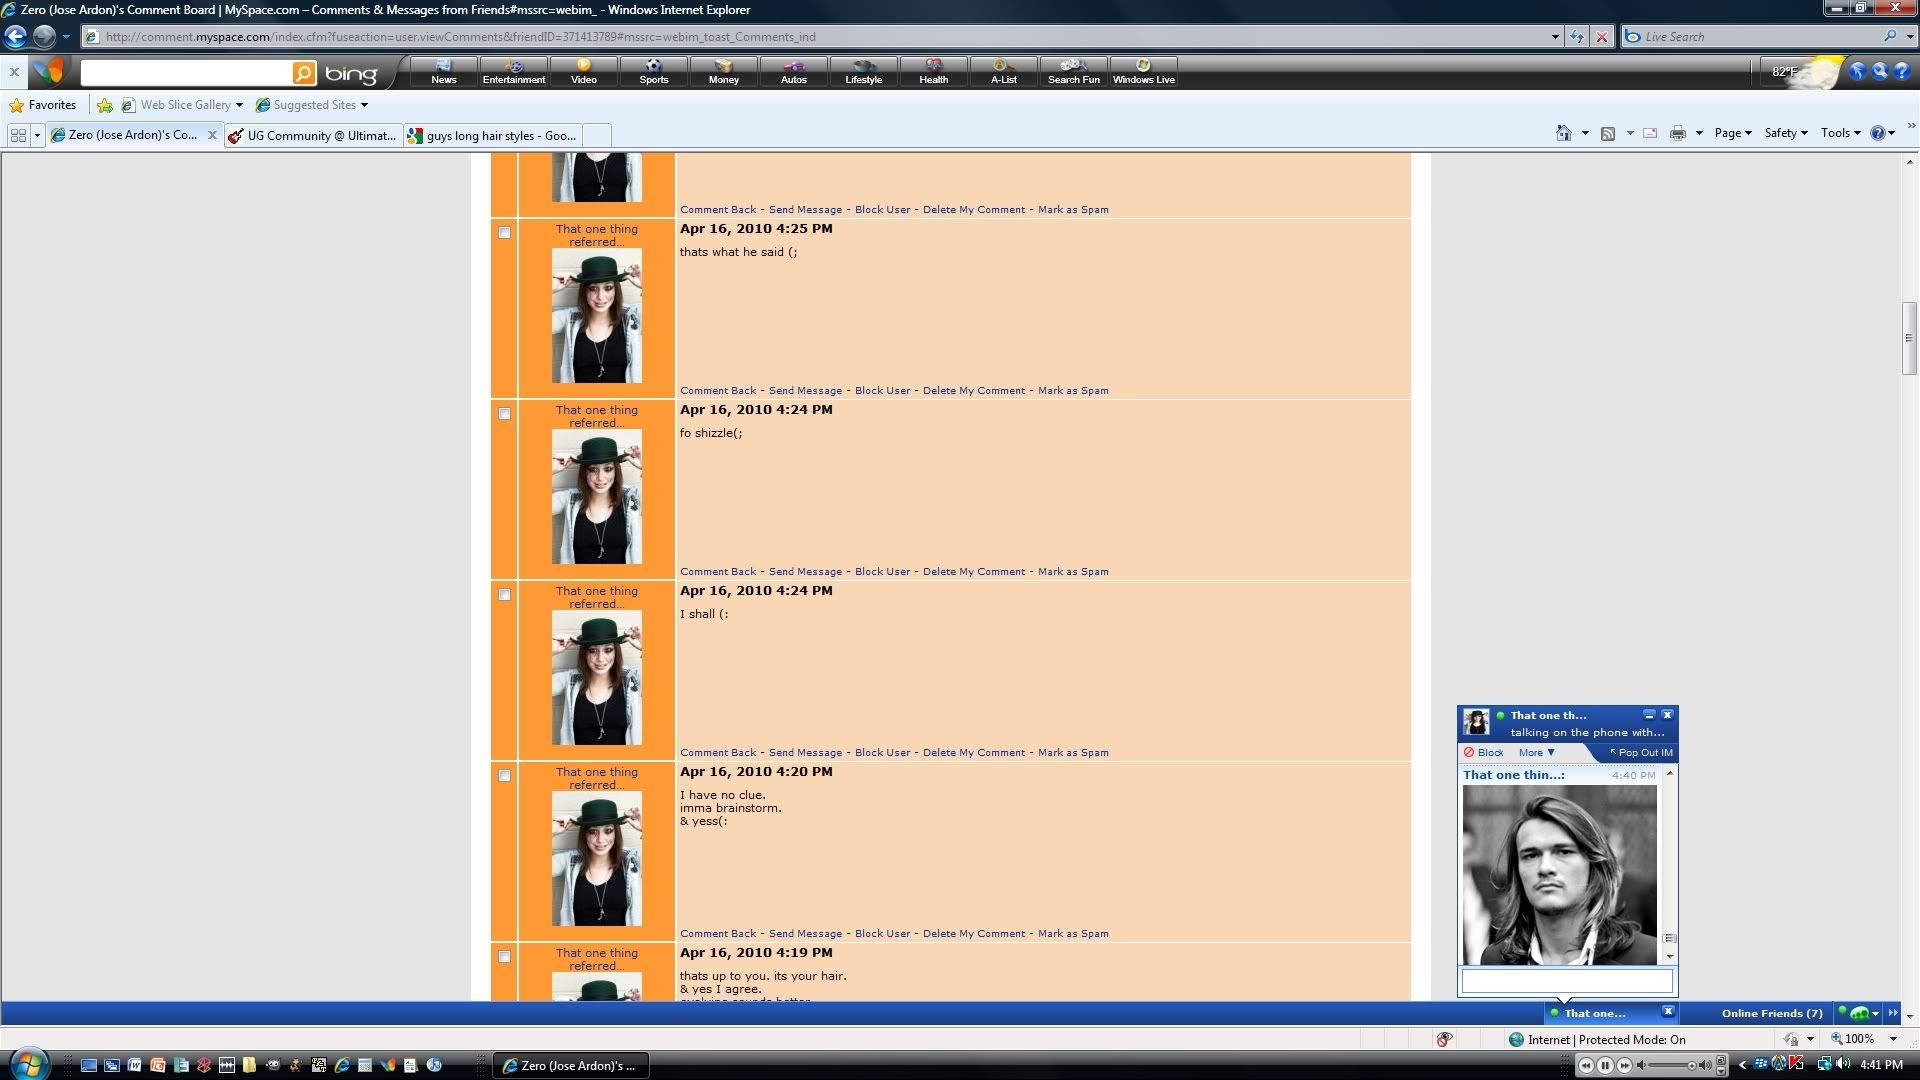Tick checkbox beside 'fo shizzle' comment

pyautogui.click(x=504, y=414)
